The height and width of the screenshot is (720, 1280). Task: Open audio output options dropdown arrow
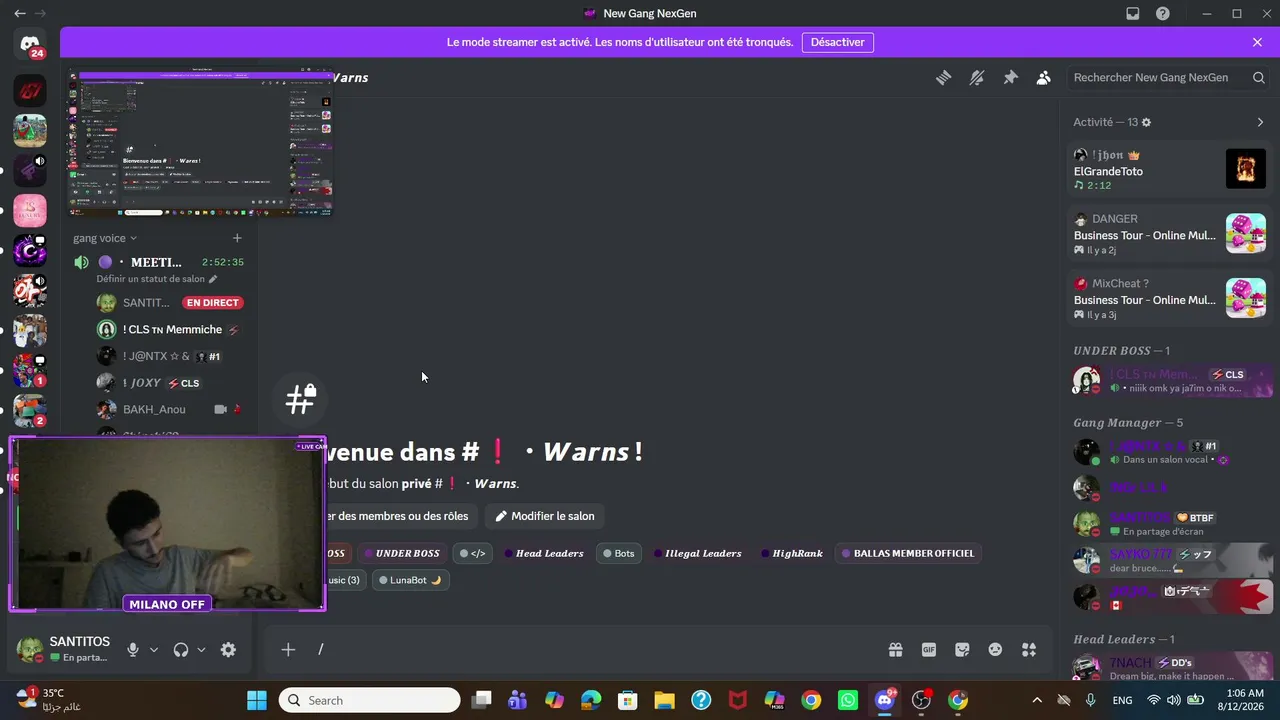[201, 650]
